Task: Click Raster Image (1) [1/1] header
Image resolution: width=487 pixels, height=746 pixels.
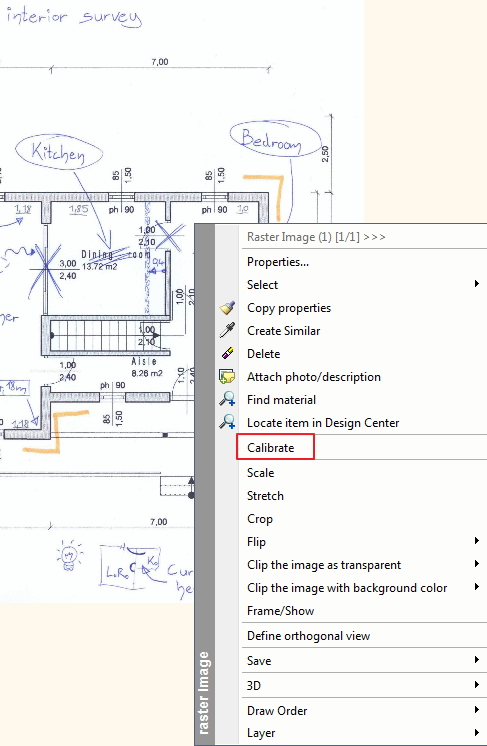Action: coord(316,237)
